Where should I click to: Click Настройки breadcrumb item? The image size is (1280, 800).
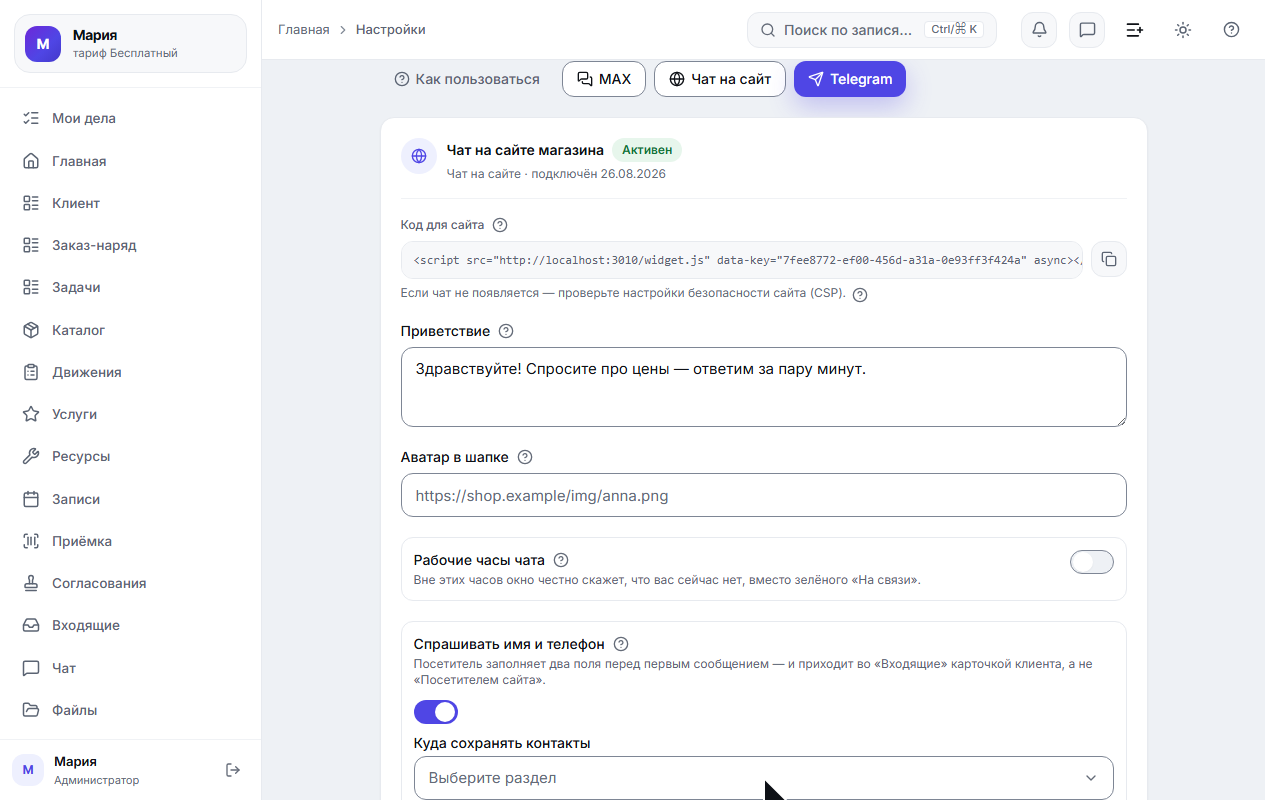pos(391,30)
